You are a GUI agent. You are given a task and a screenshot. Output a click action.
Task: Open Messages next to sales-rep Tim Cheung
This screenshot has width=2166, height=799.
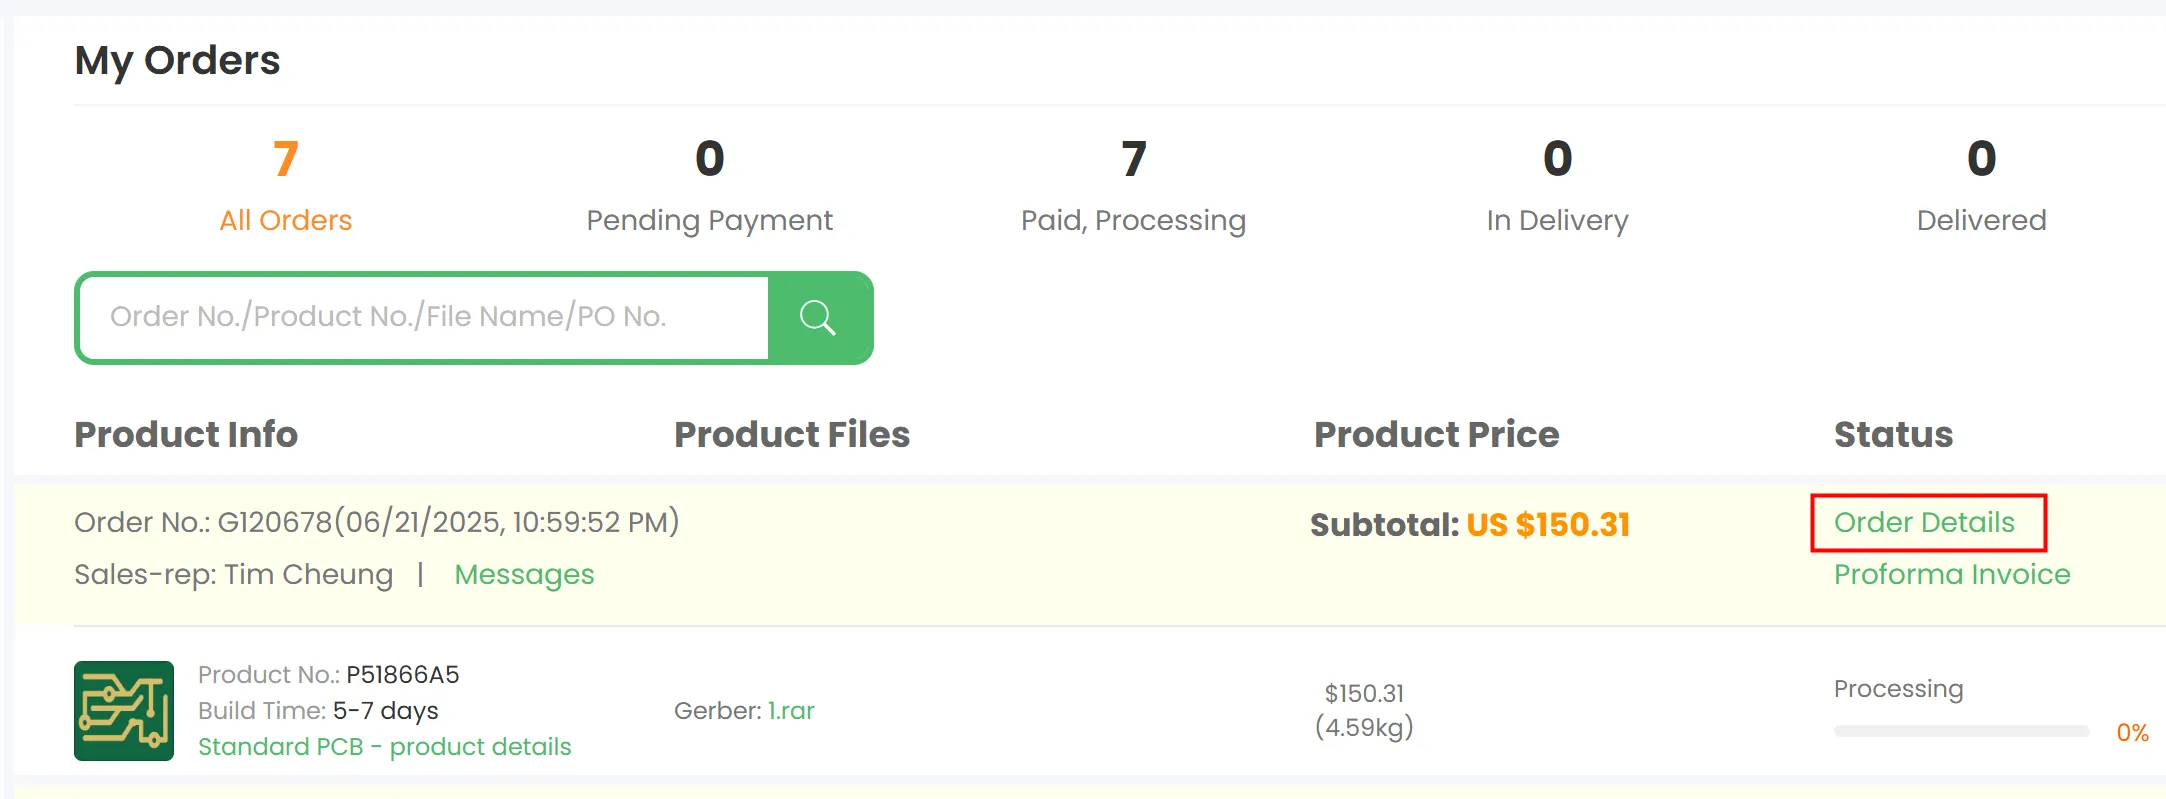(524, 575)
